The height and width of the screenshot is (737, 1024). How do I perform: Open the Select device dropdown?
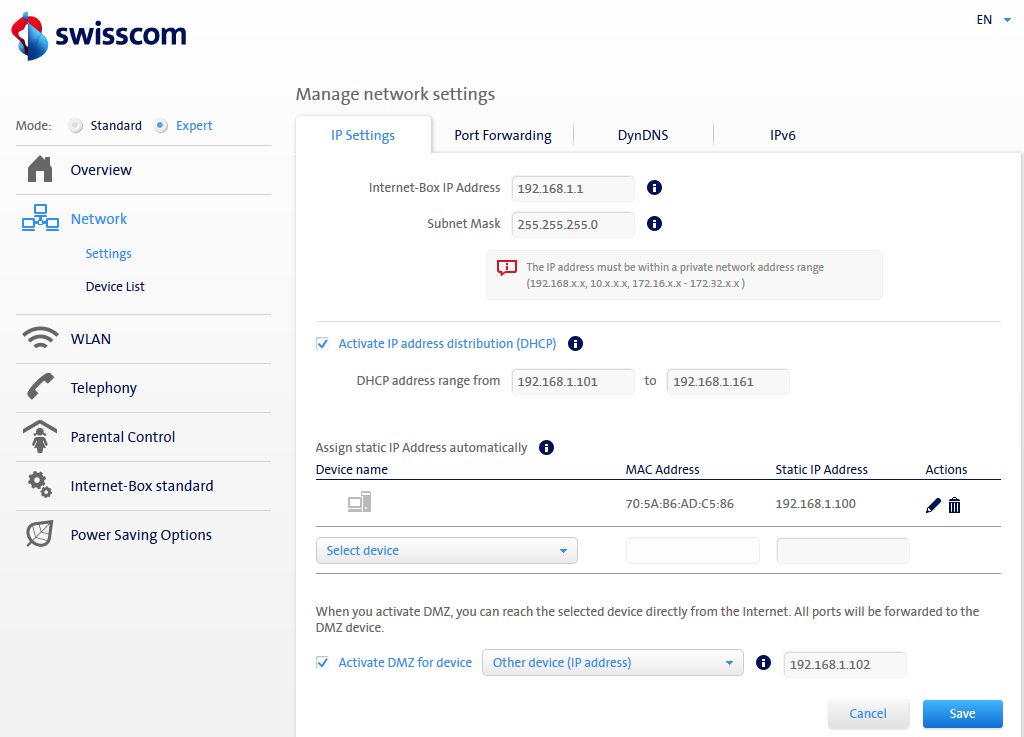[x=446, y=551]
